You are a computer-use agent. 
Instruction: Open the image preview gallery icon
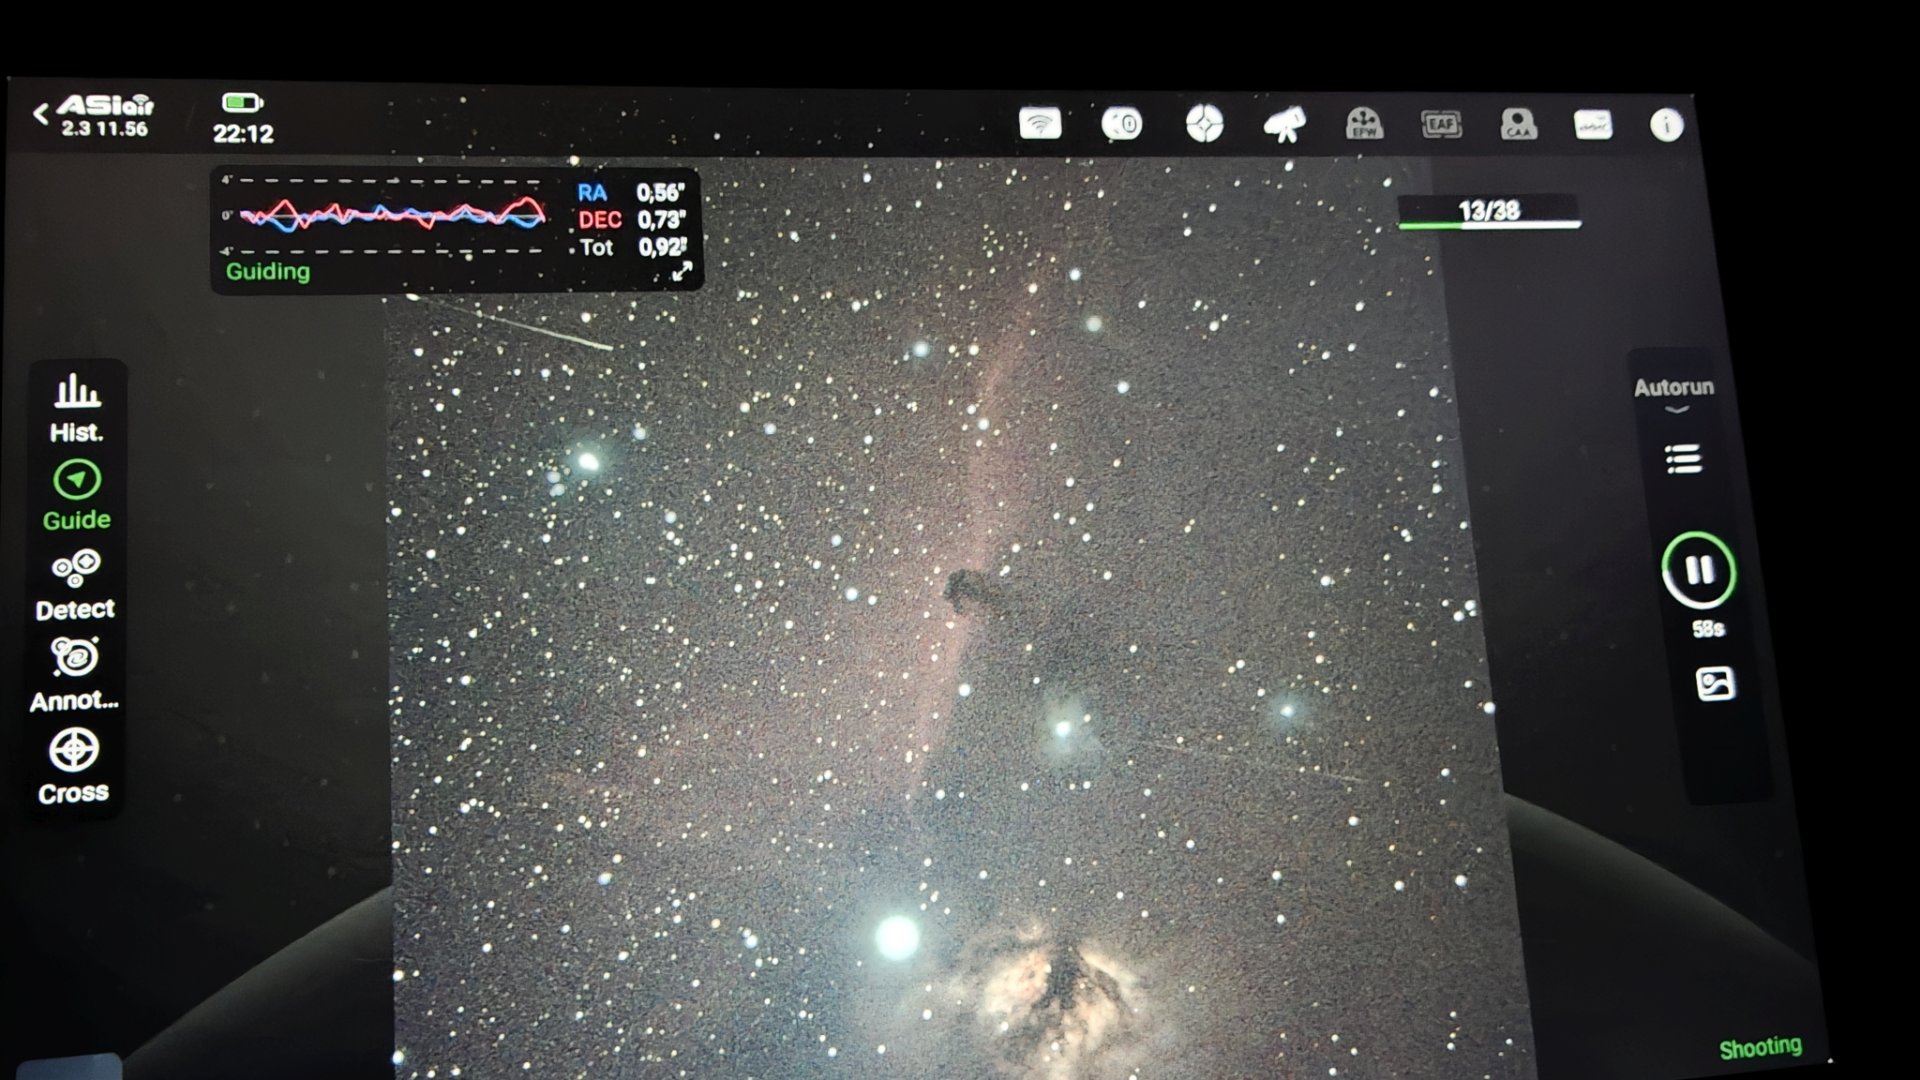coord(1715,684)
